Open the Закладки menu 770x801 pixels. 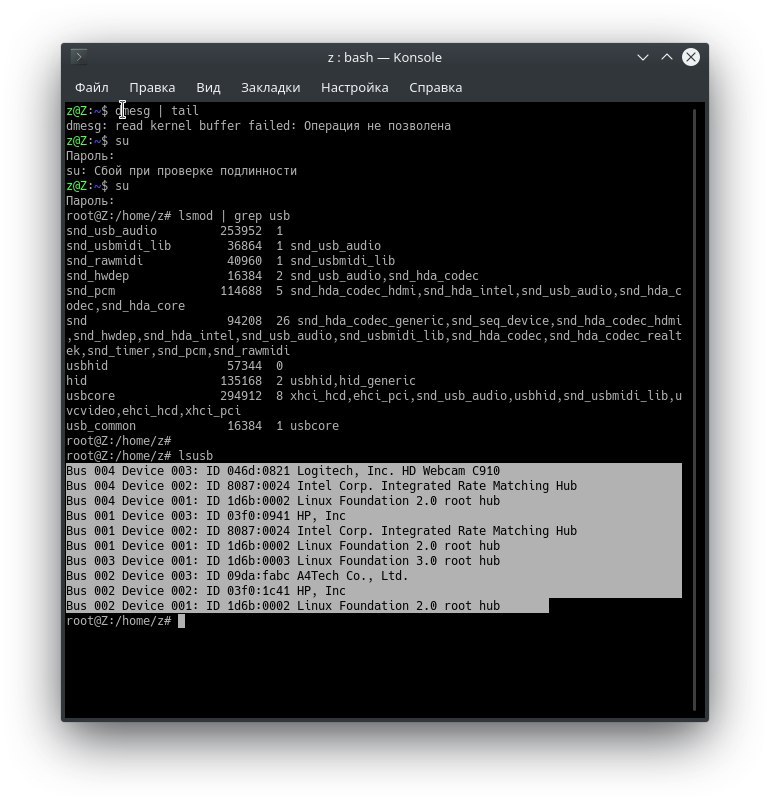tap(271, 87)
